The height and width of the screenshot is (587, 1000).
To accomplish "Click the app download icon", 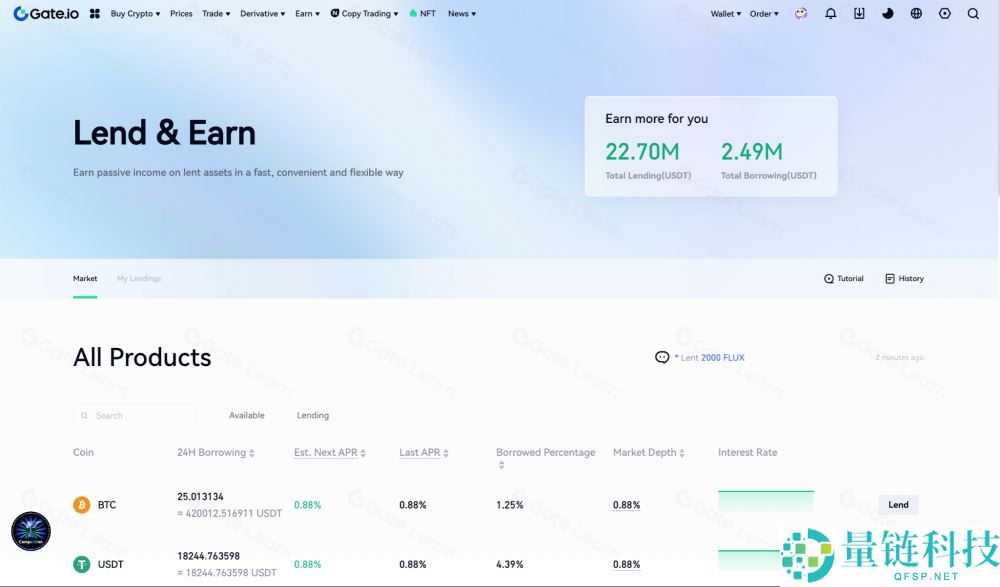I will pos(859,14).
